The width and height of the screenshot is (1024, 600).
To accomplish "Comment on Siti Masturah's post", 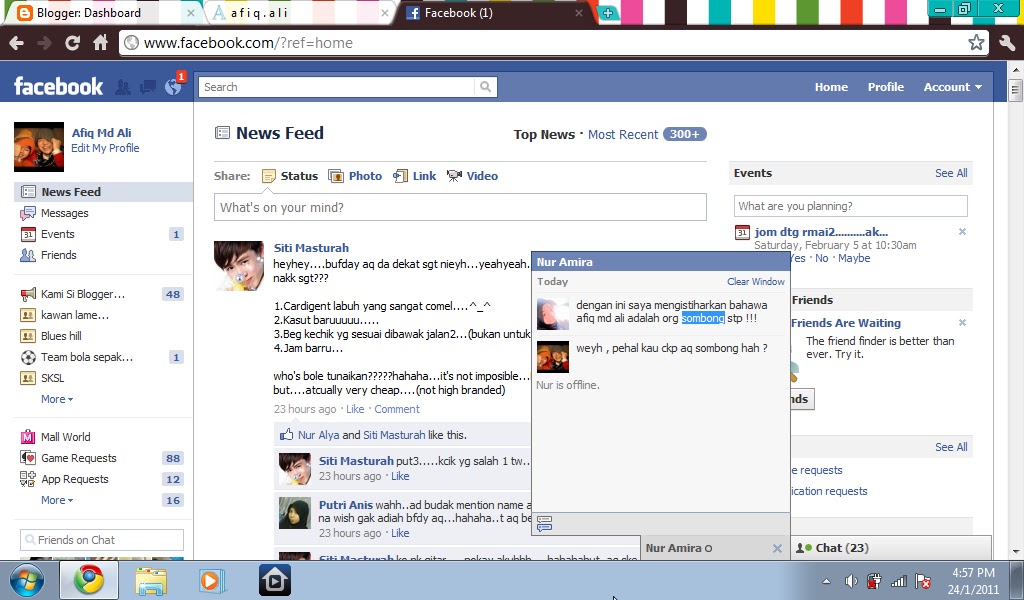I will tap(396, 409).
